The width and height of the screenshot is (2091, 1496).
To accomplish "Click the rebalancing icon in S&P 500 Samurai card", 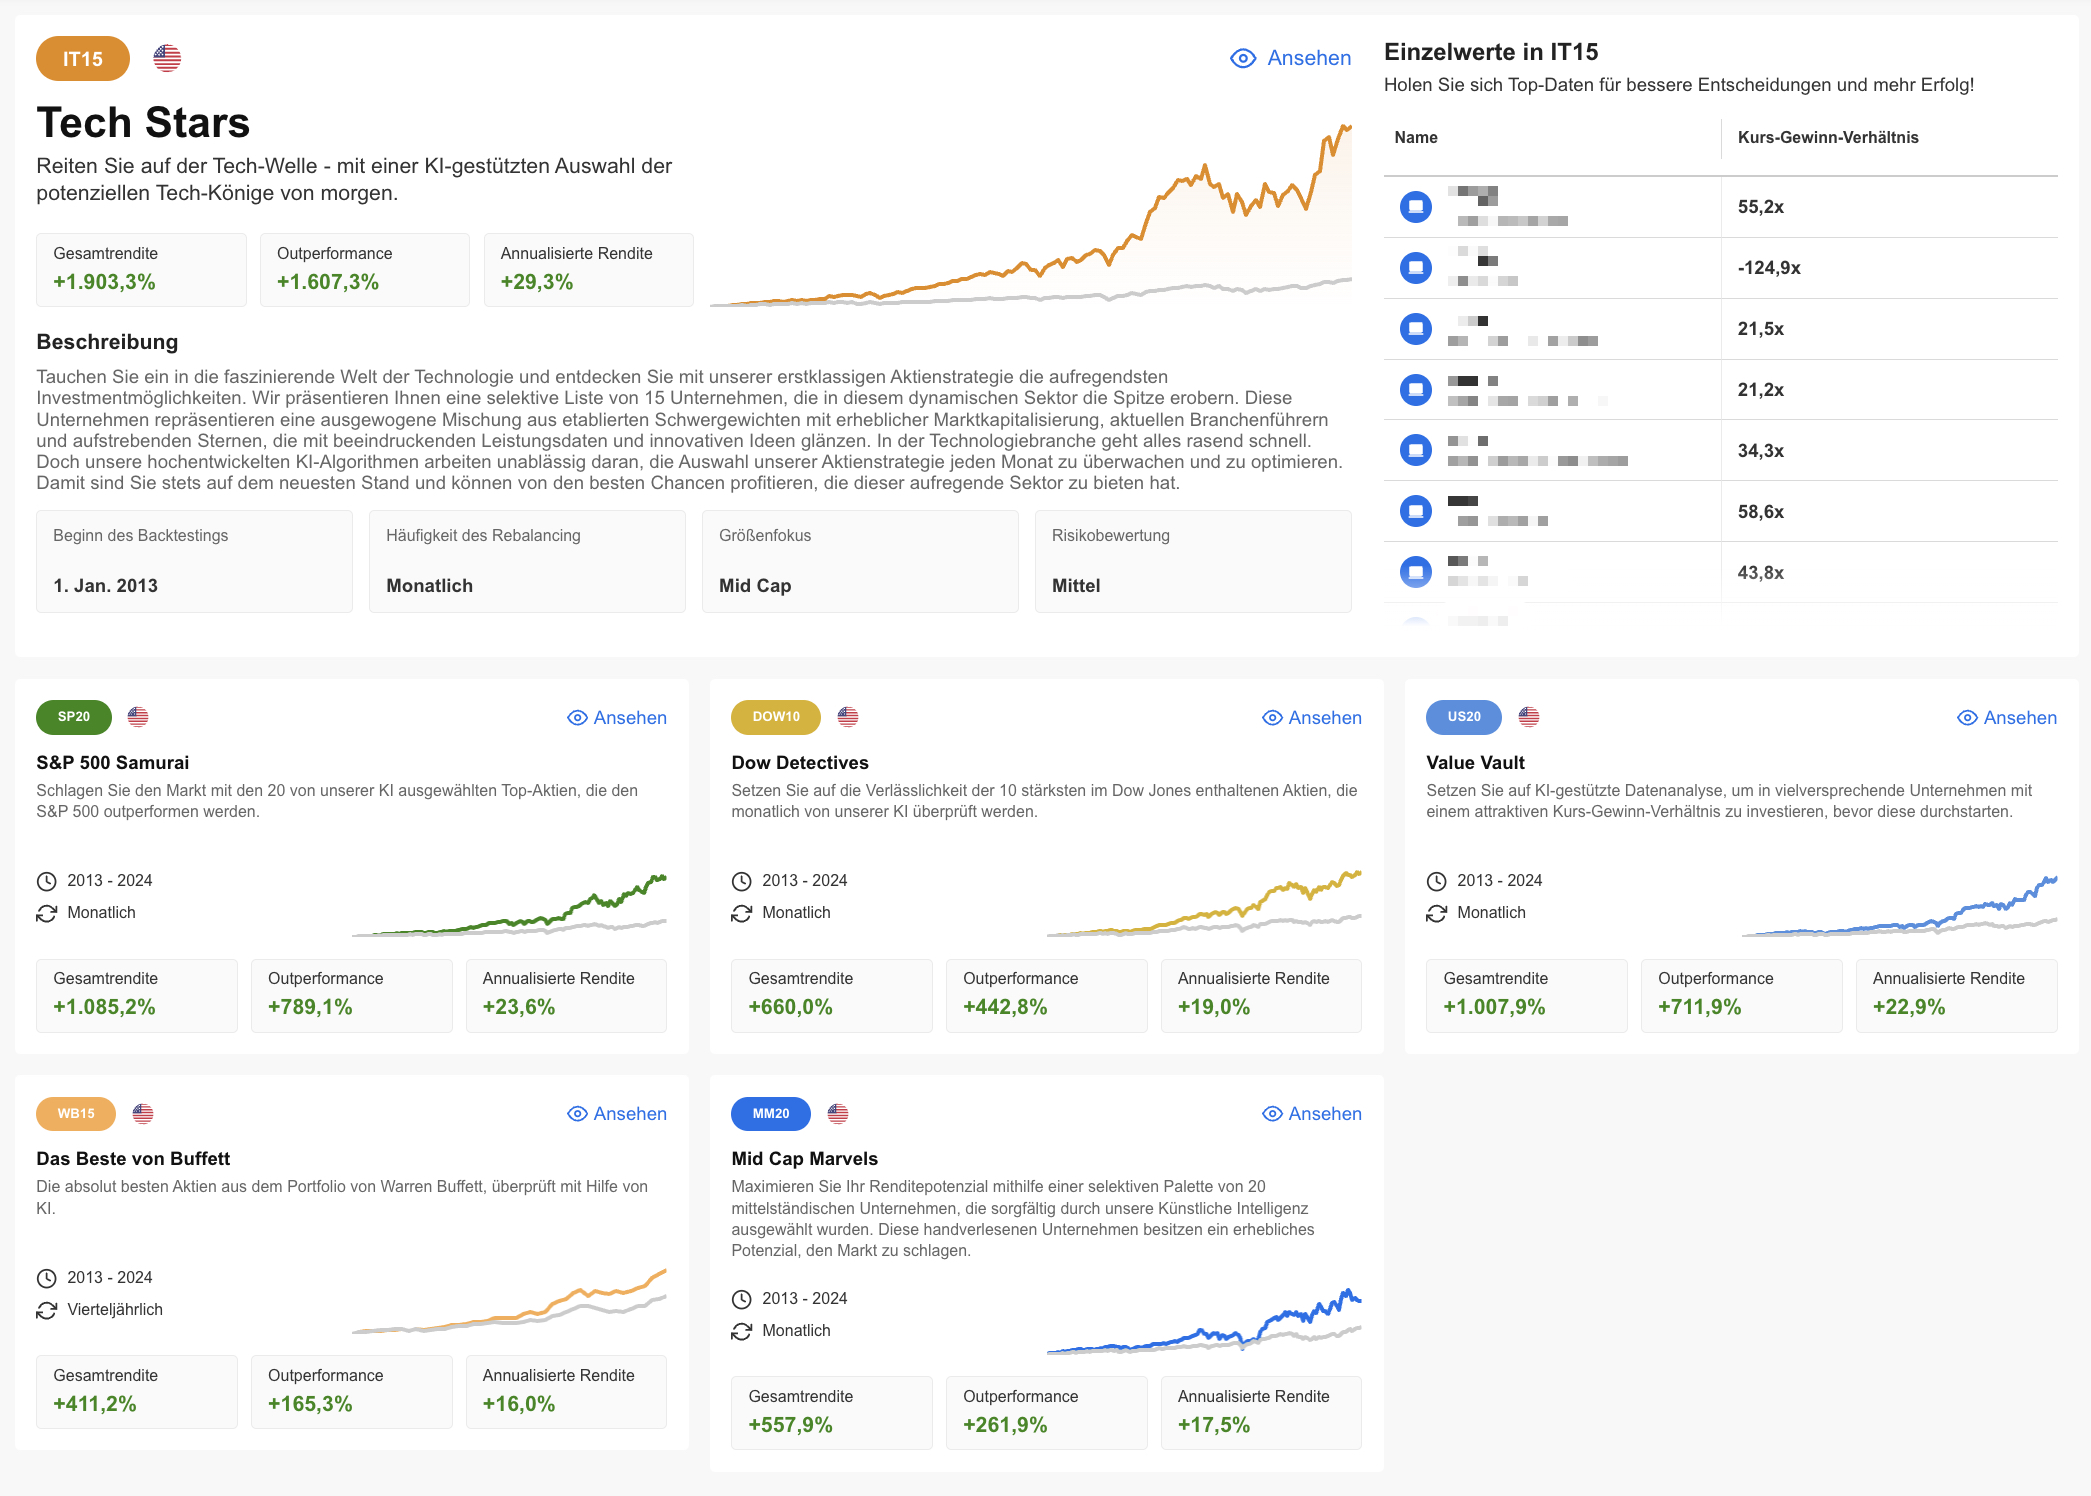I will (47, 913).
